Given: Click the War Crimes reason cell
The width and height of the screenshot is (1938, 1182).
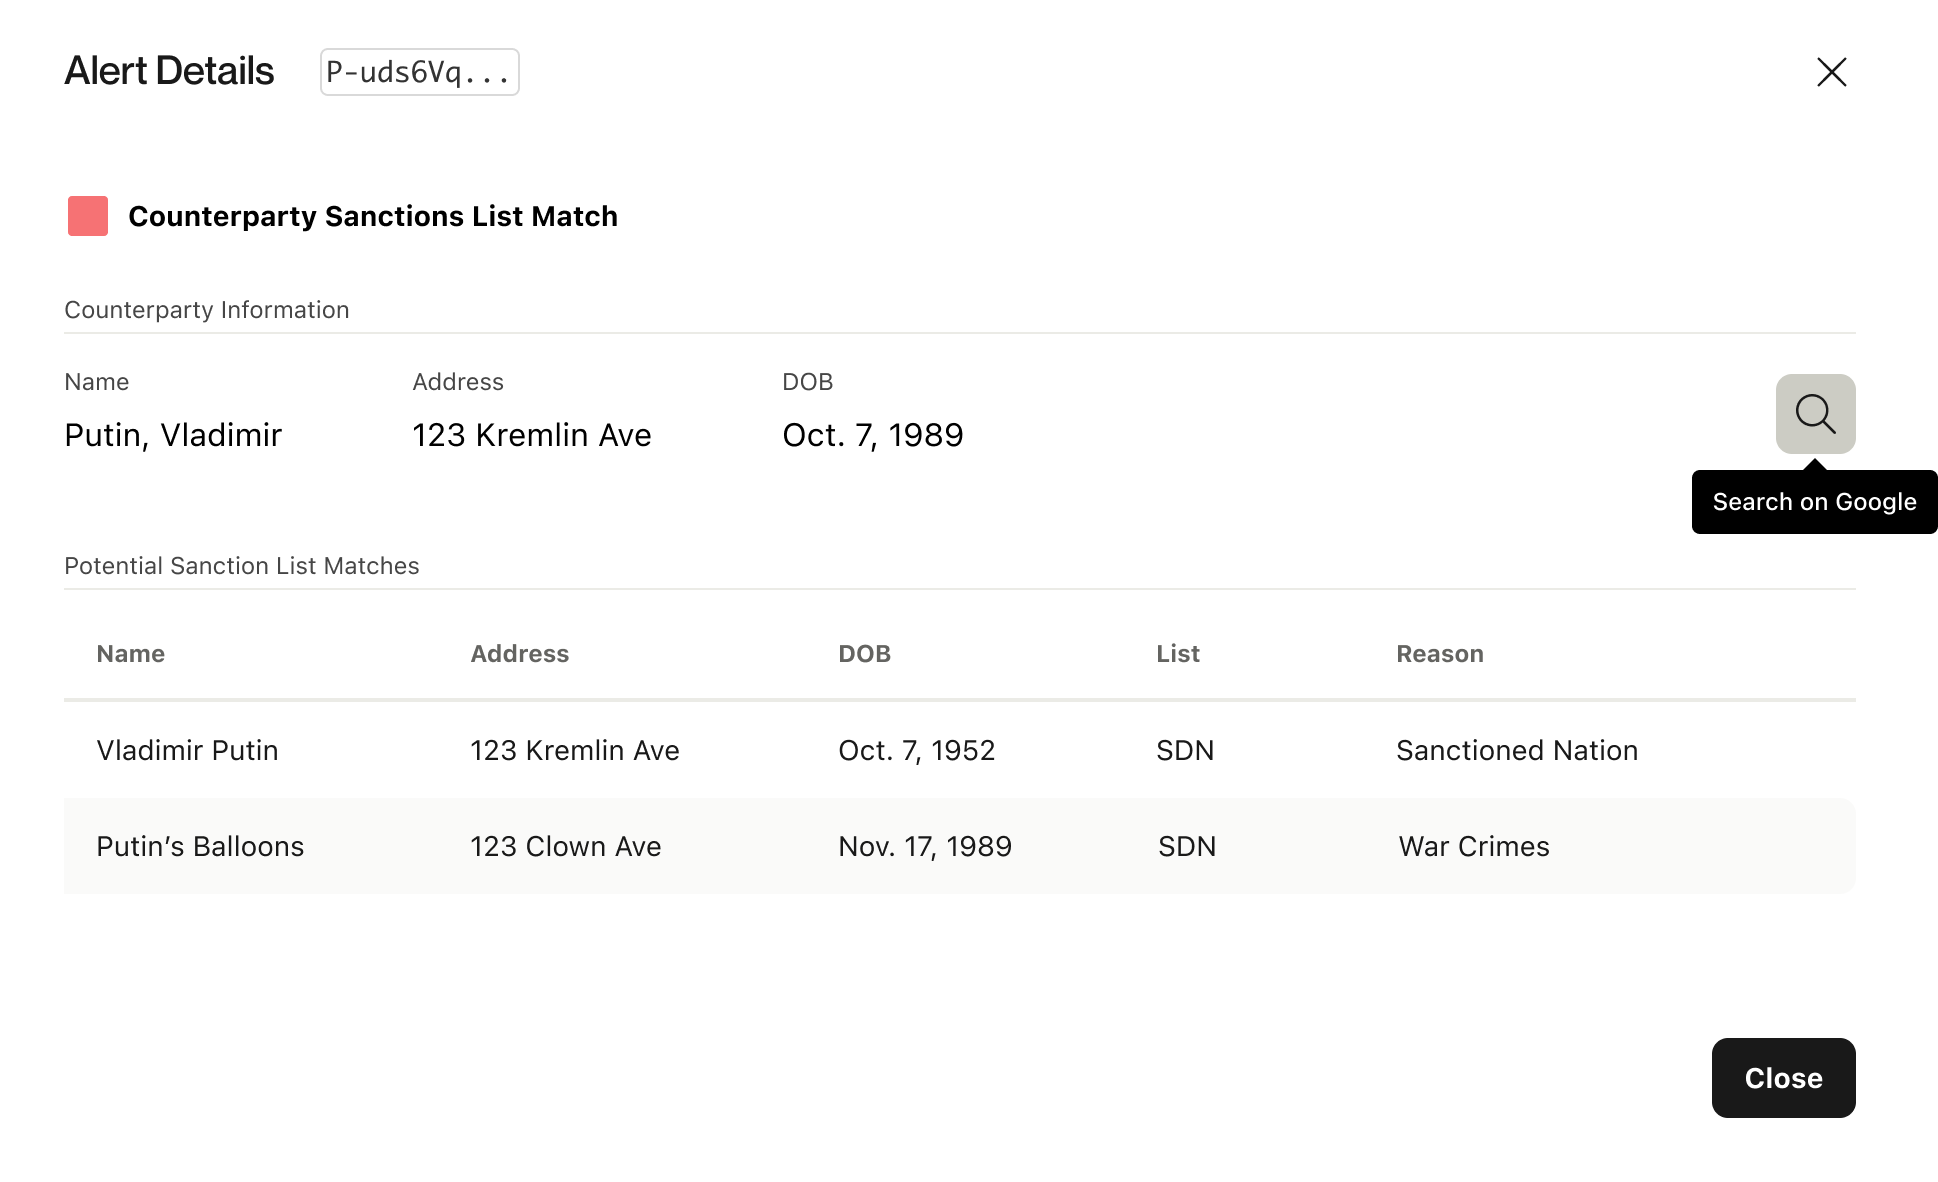Looking at the screenshot, I should tap(1473, 846).
